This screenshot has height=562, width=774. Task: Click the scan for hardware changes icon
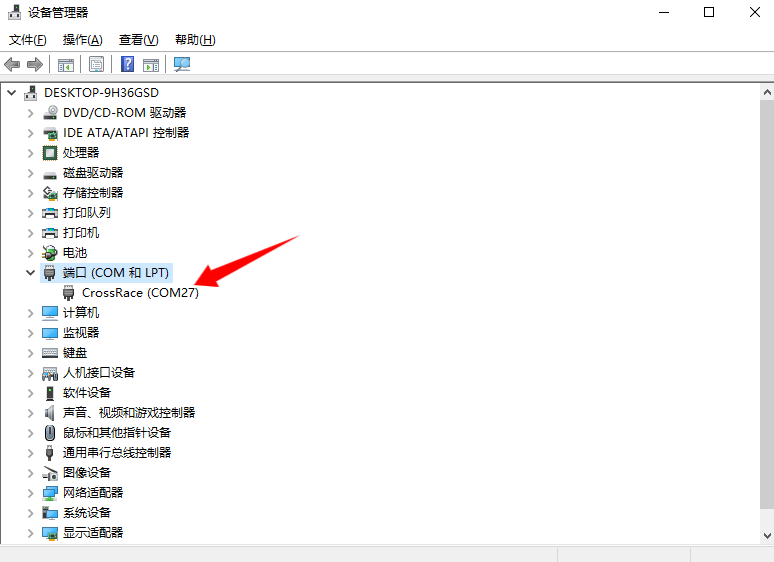[x=182, y=64]
